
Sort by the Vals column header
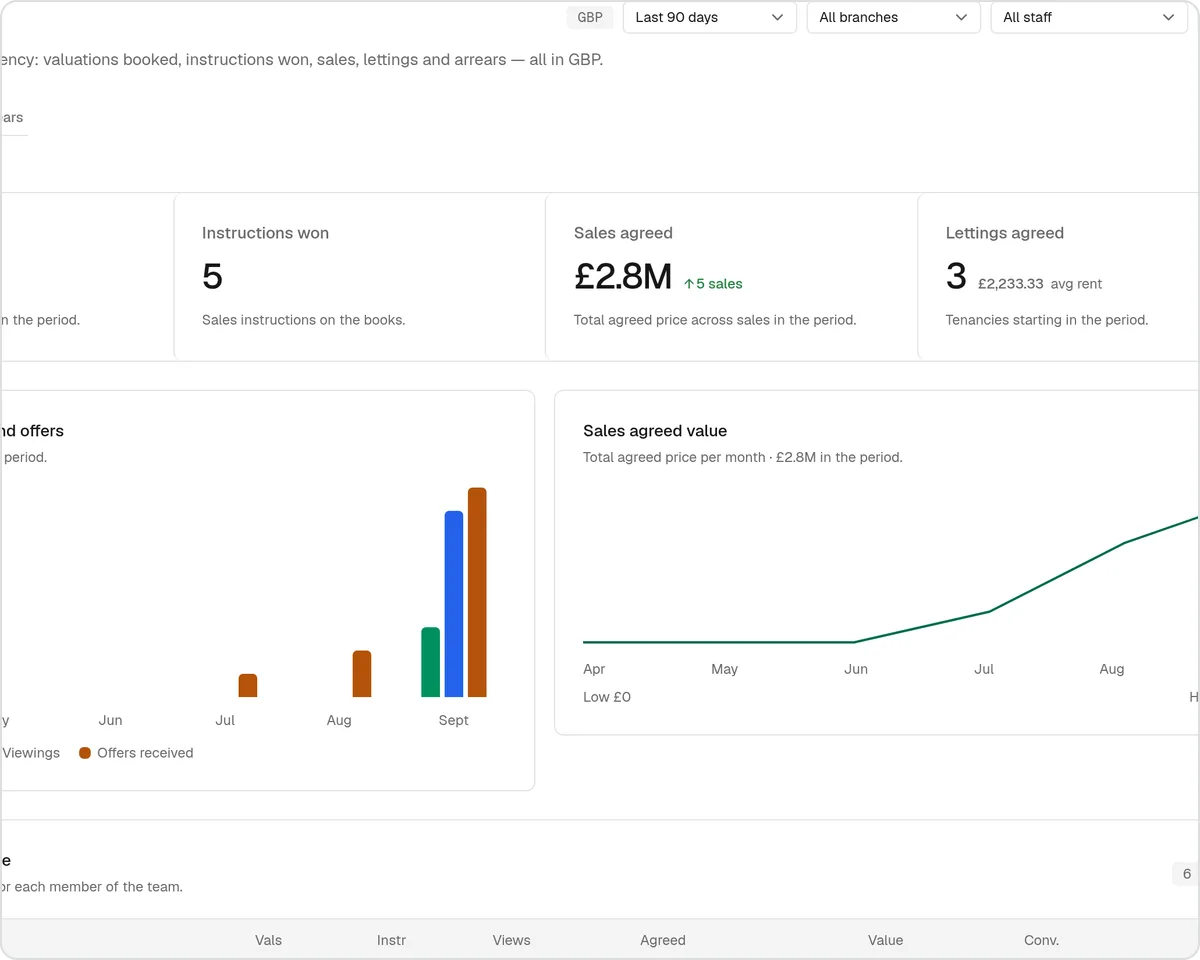268,940
